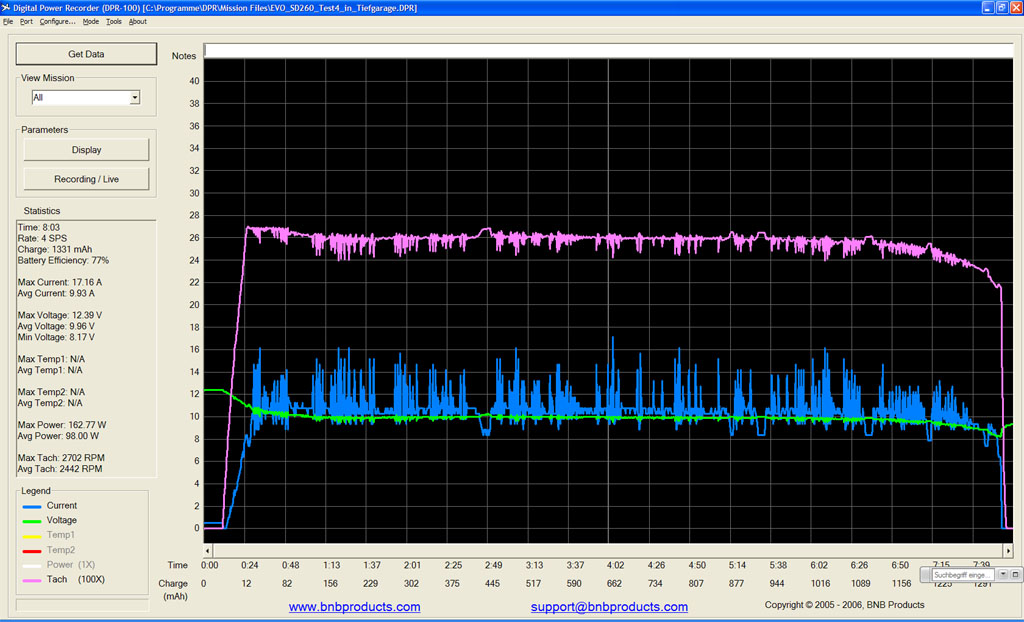Viewport: 1024px width, 622px height.
Task: Click the DPR application icon in title bar
Action: click(6, 8)
